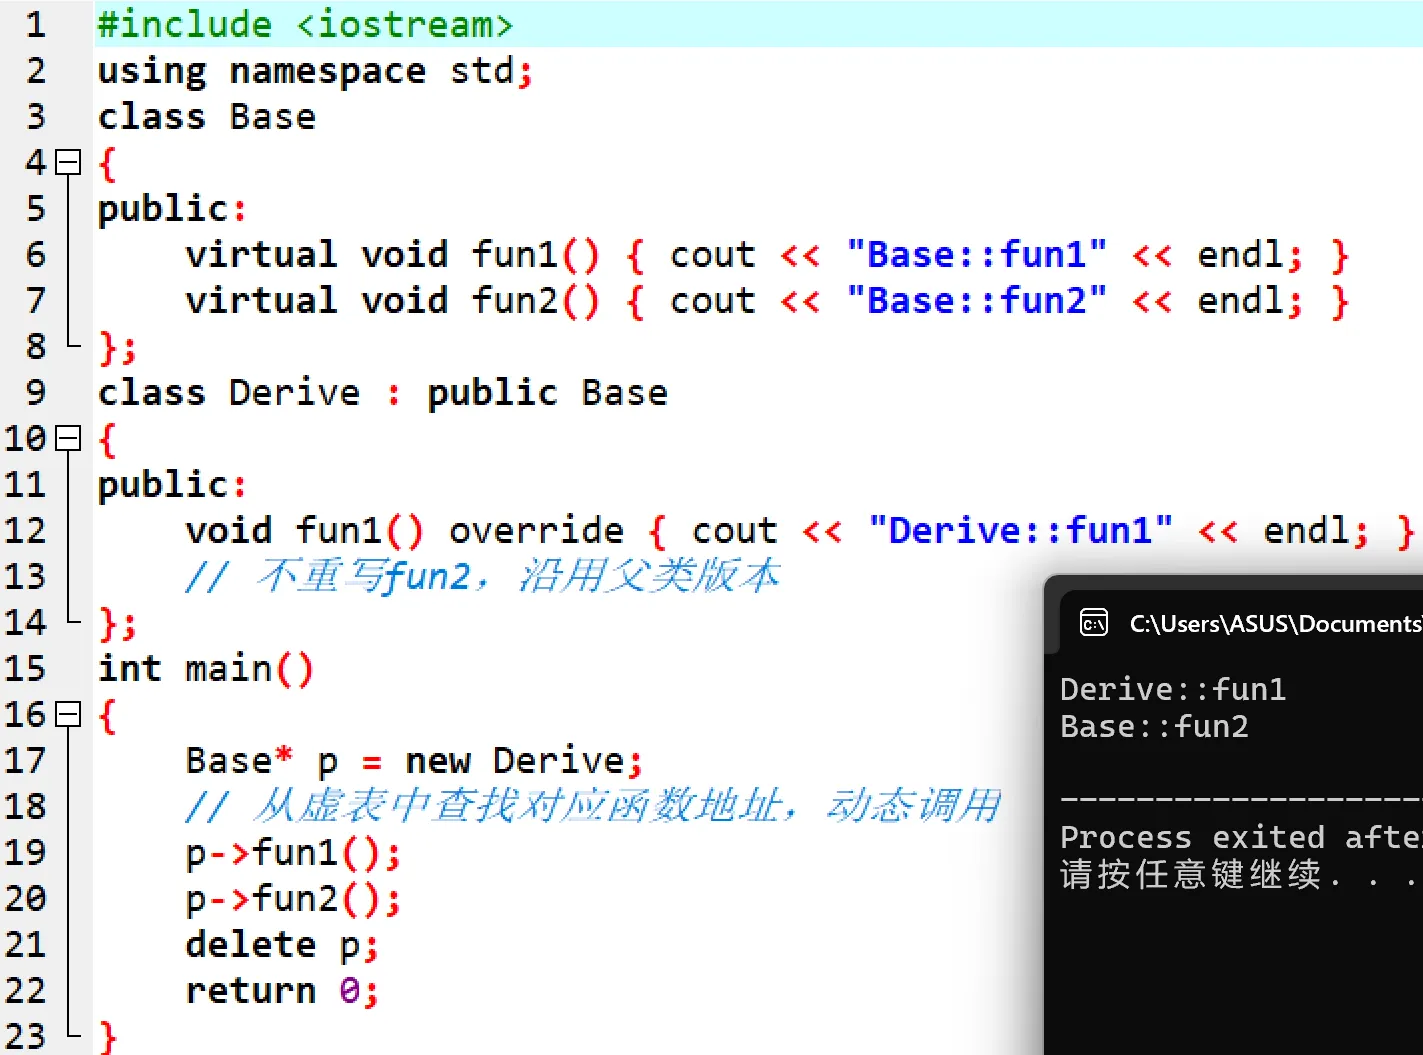1423x1055 pixels.
Task: Click line number 1 in gutter
Action: pos(36,24)
